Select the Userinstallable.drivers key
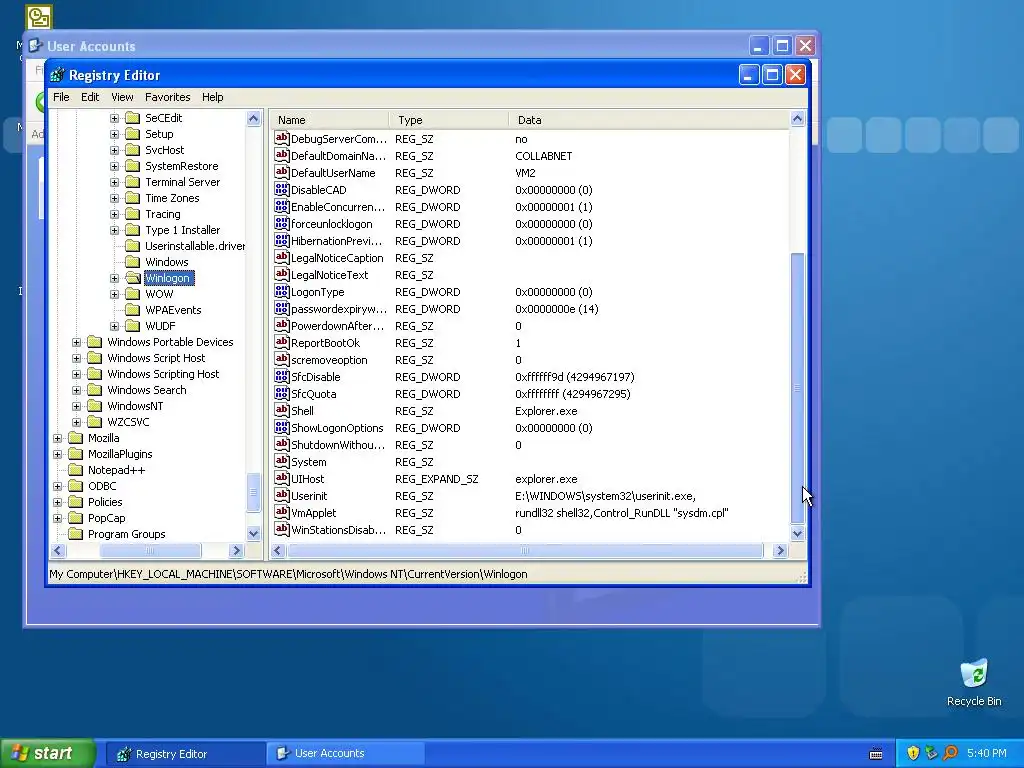1024x768 pixels. coord(195,246)
